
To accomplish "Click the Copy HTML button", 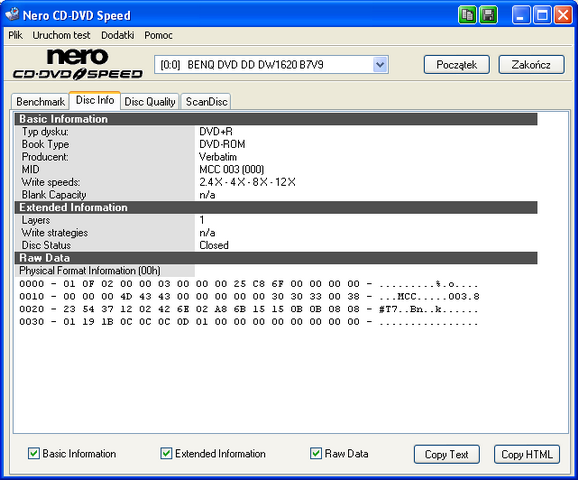I will [x=527, y=454].
